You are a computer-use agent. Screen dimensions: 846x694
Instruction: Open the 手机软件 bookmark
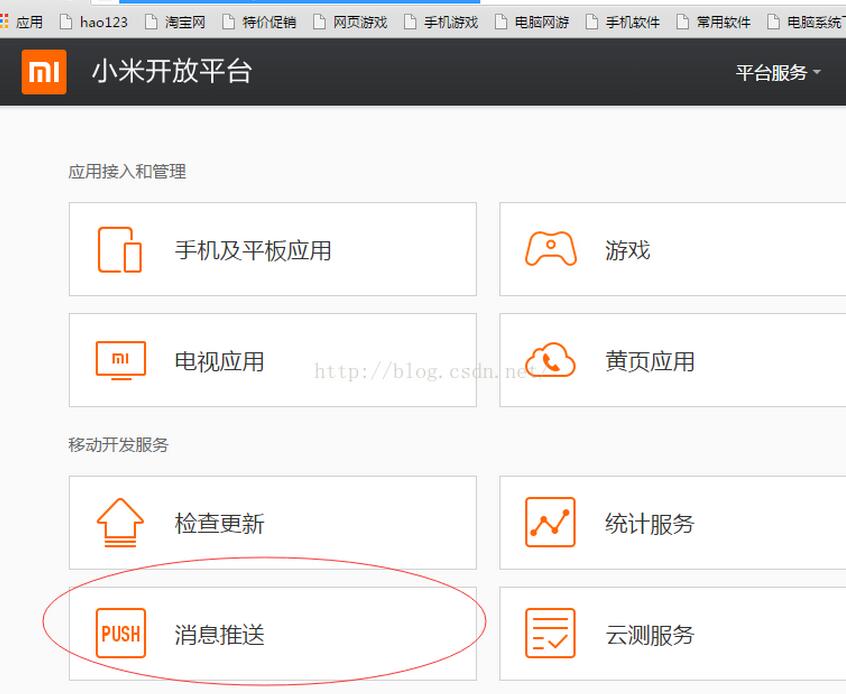tap(623, 22)
